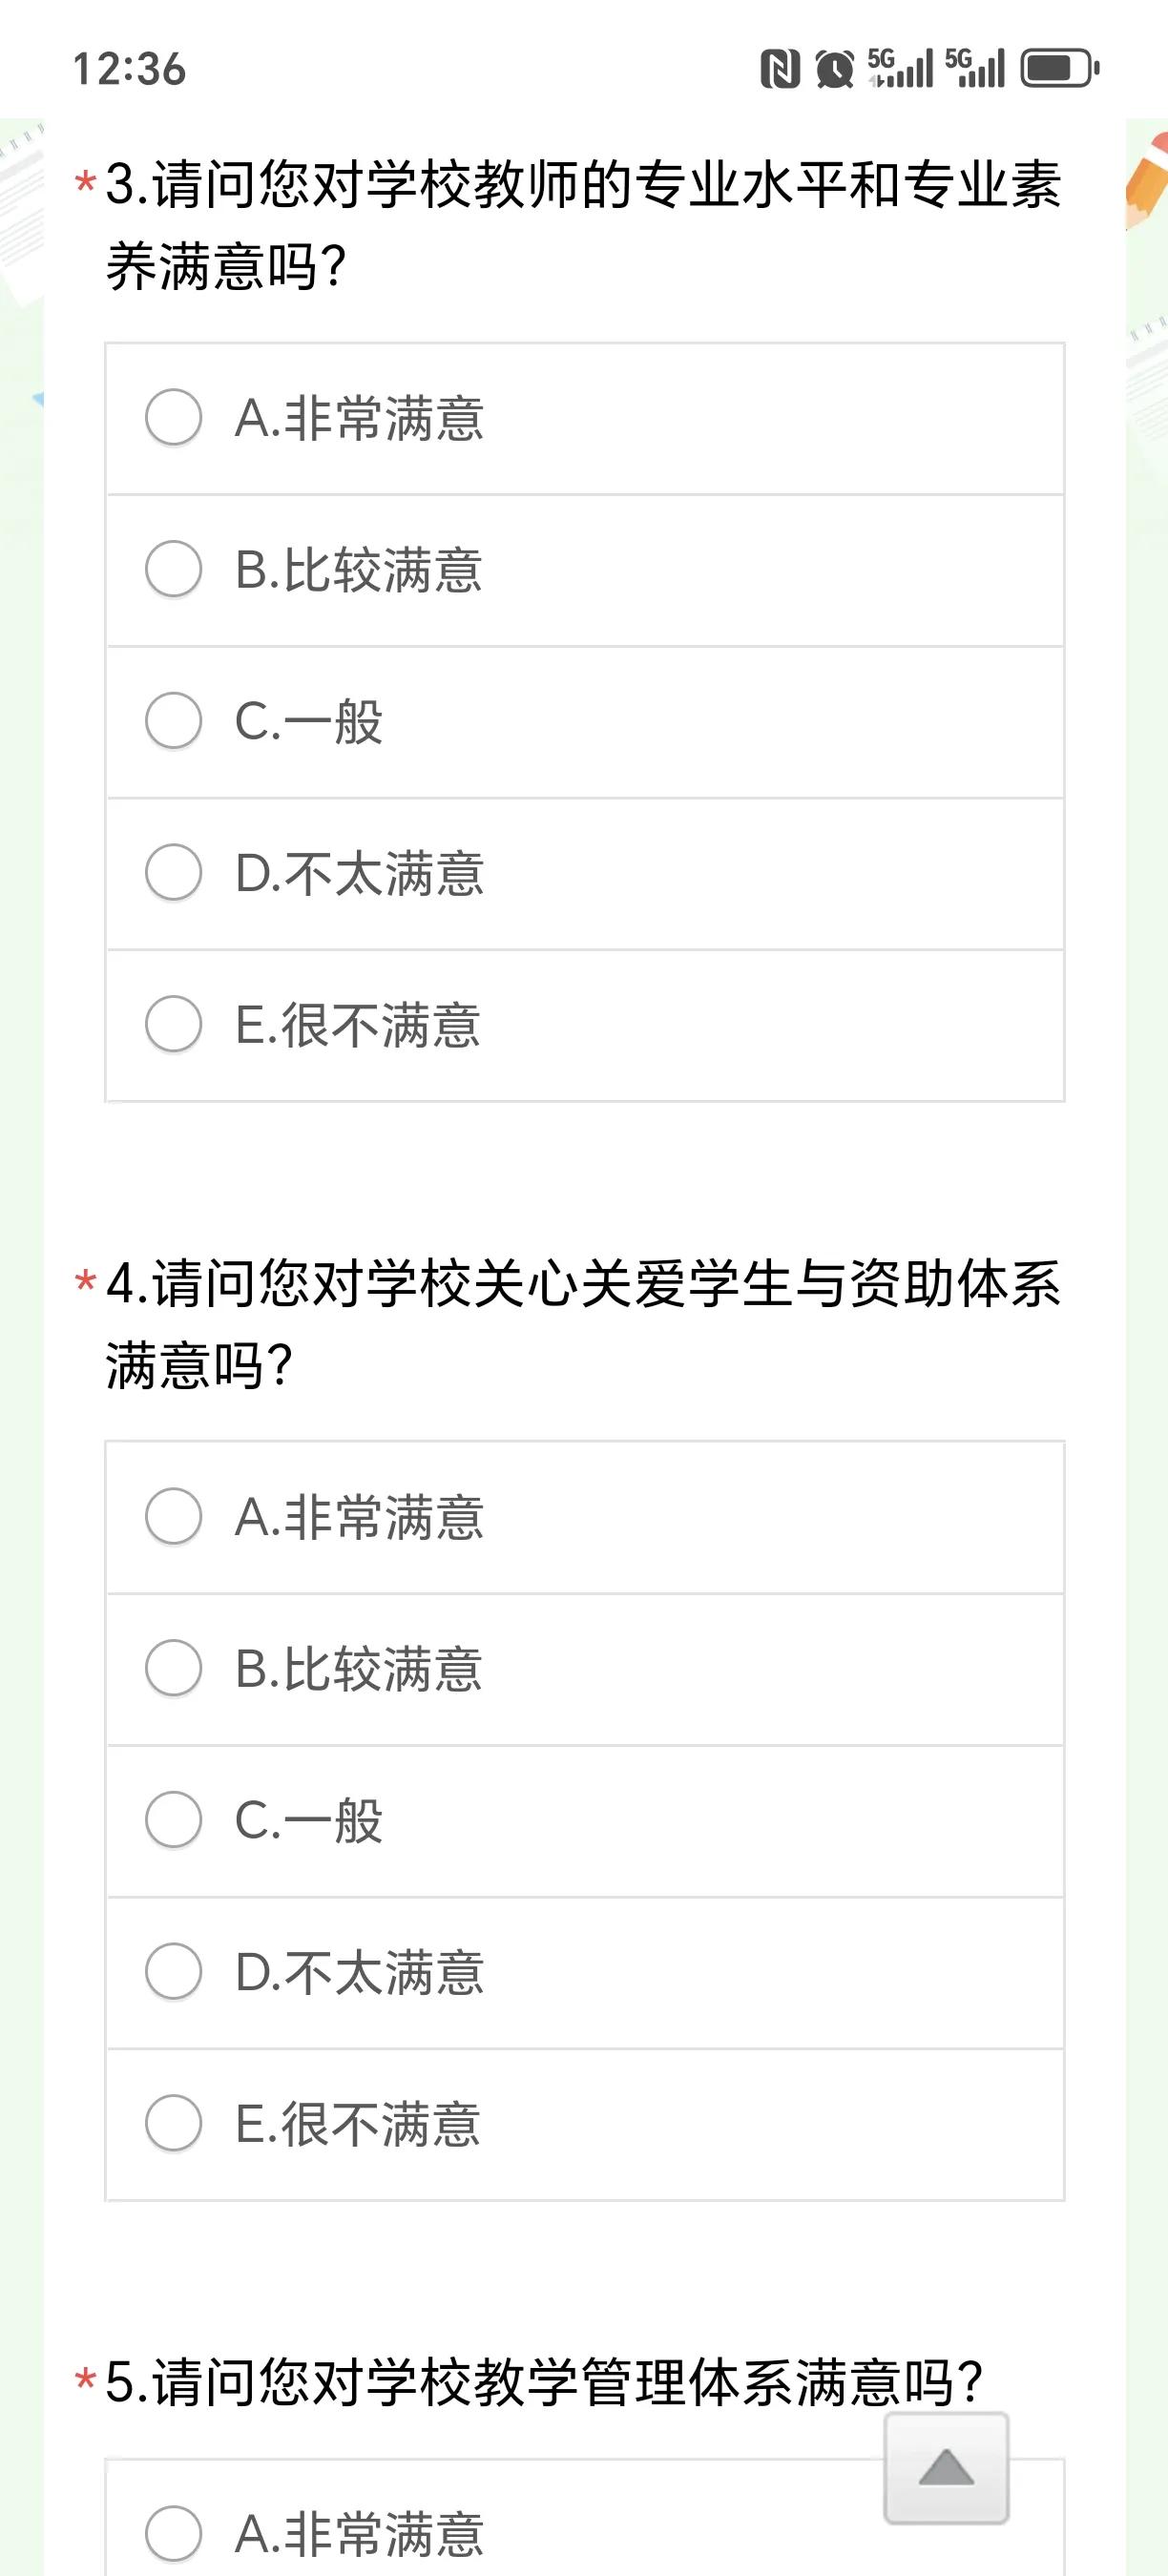Tap the scroll-to-top arrow button
Screen dimensions: 1168x2576
point(946,2467)
